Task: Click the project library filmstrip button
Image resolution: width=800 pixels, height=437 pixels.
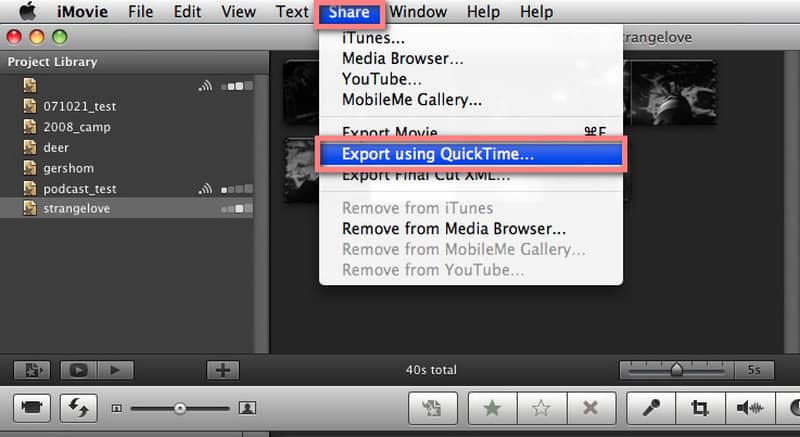Action: (x=32, y=370)
